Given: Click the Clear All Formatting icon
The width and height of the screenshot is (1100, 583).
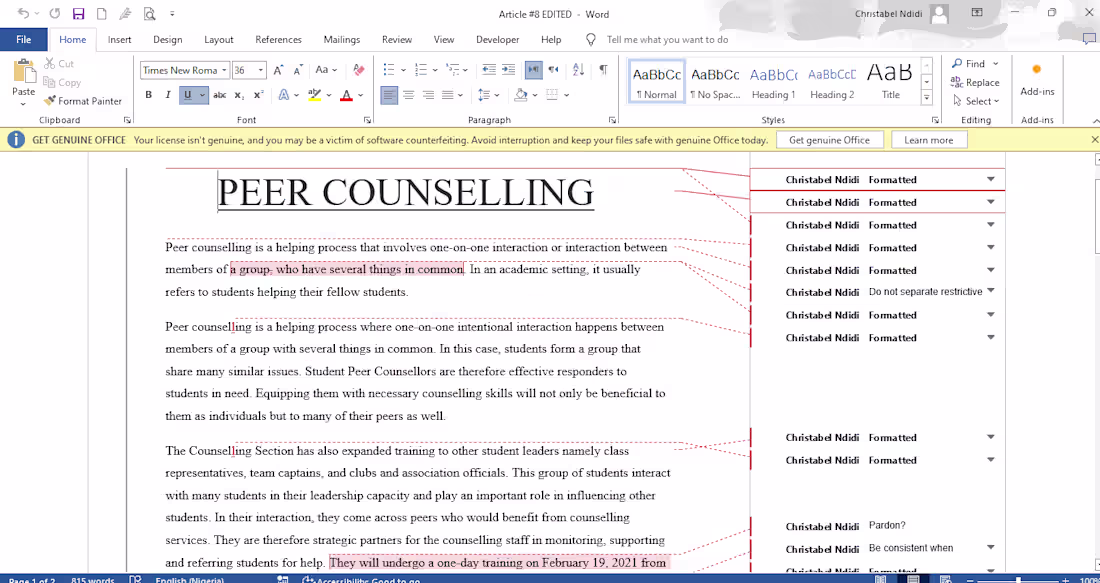Looking at the screenshot, I should pyautogui.click(x=359, y=70).
